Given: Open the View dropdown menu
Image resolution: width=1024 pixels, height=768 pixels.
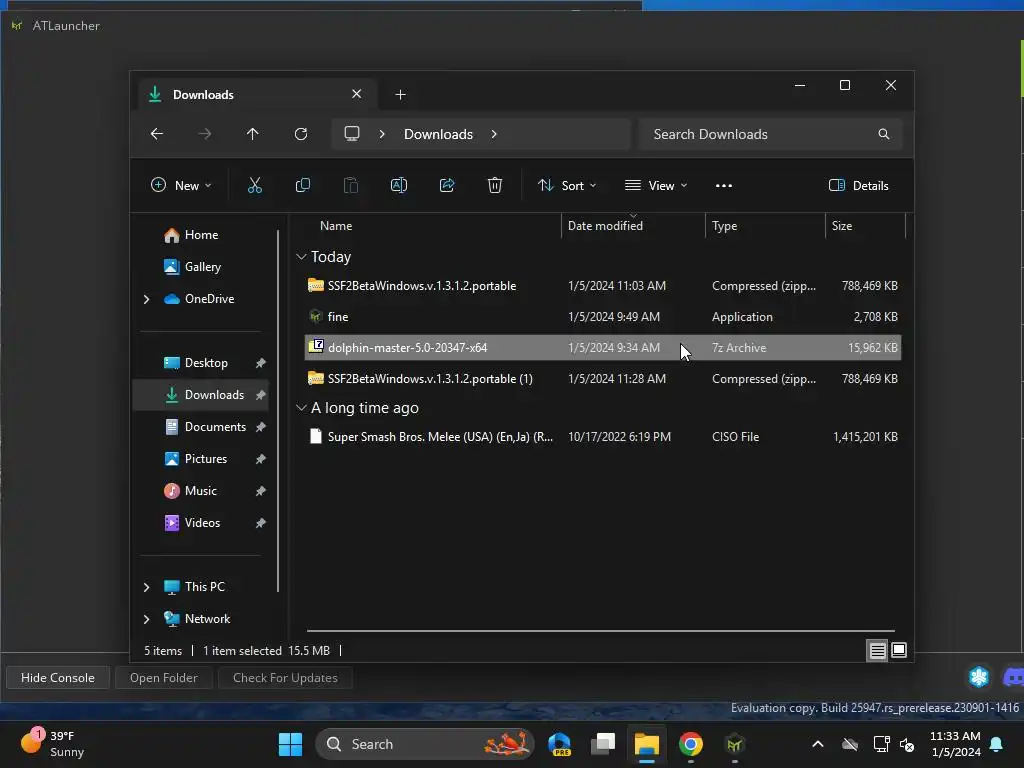Looking at the screenshot, I should point(656,185).
